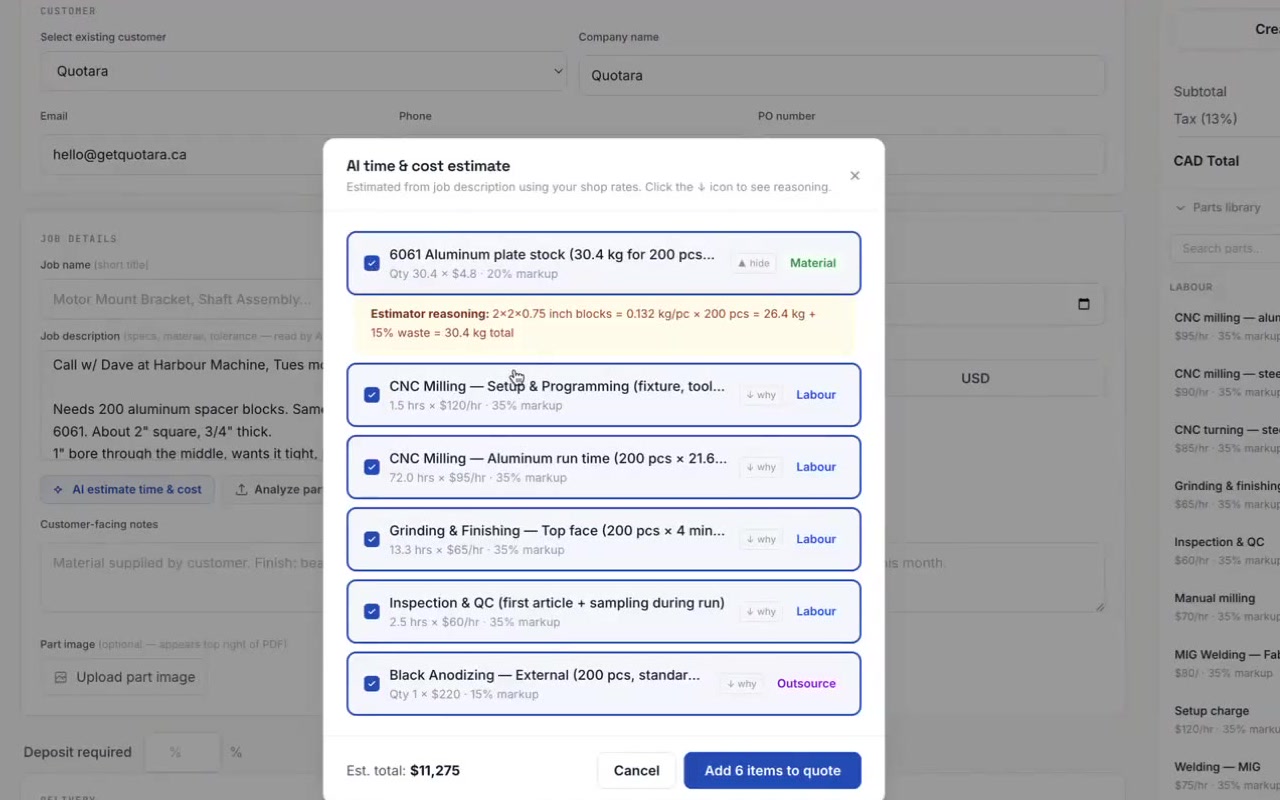This screenshot has width=1280, height=800.
Task: Click the Labour tag on Aluminum run time
Action: click(816, 467)
